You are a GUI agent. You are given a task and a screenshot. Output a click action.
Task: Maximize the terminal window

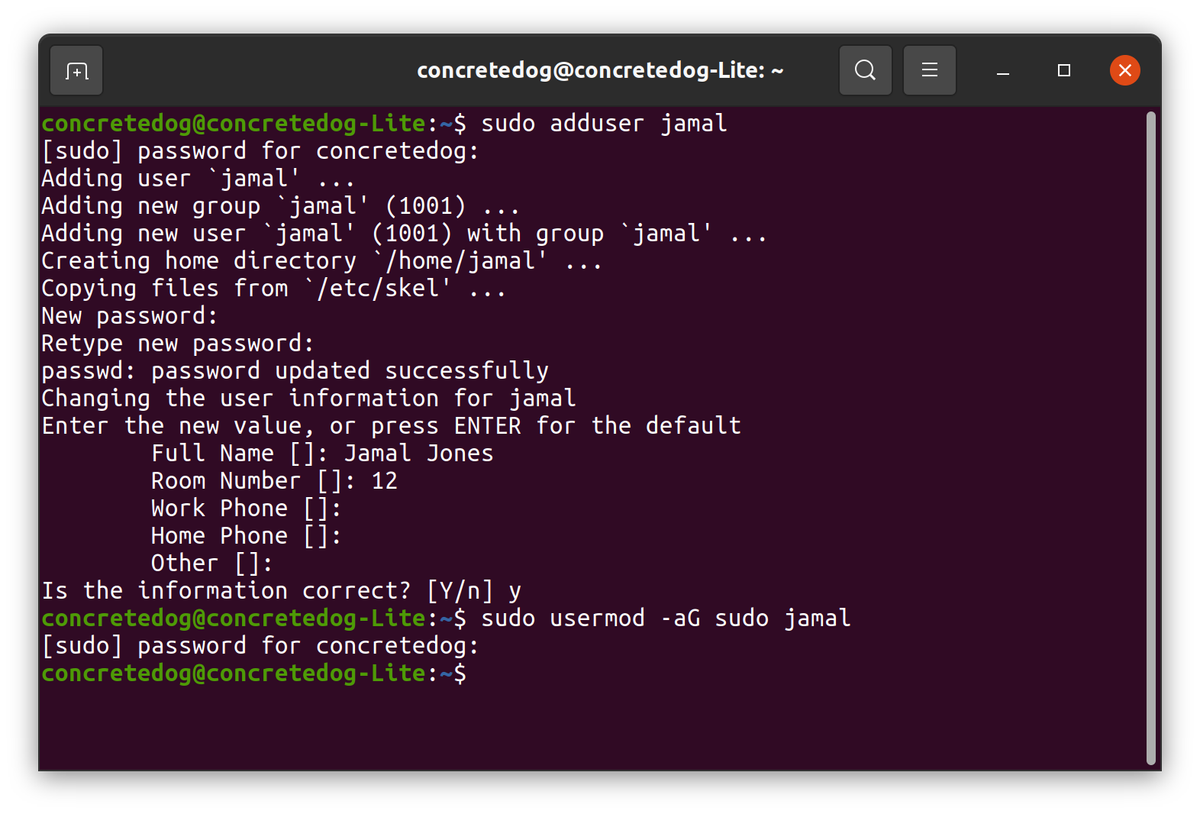tap(1064, 71)
